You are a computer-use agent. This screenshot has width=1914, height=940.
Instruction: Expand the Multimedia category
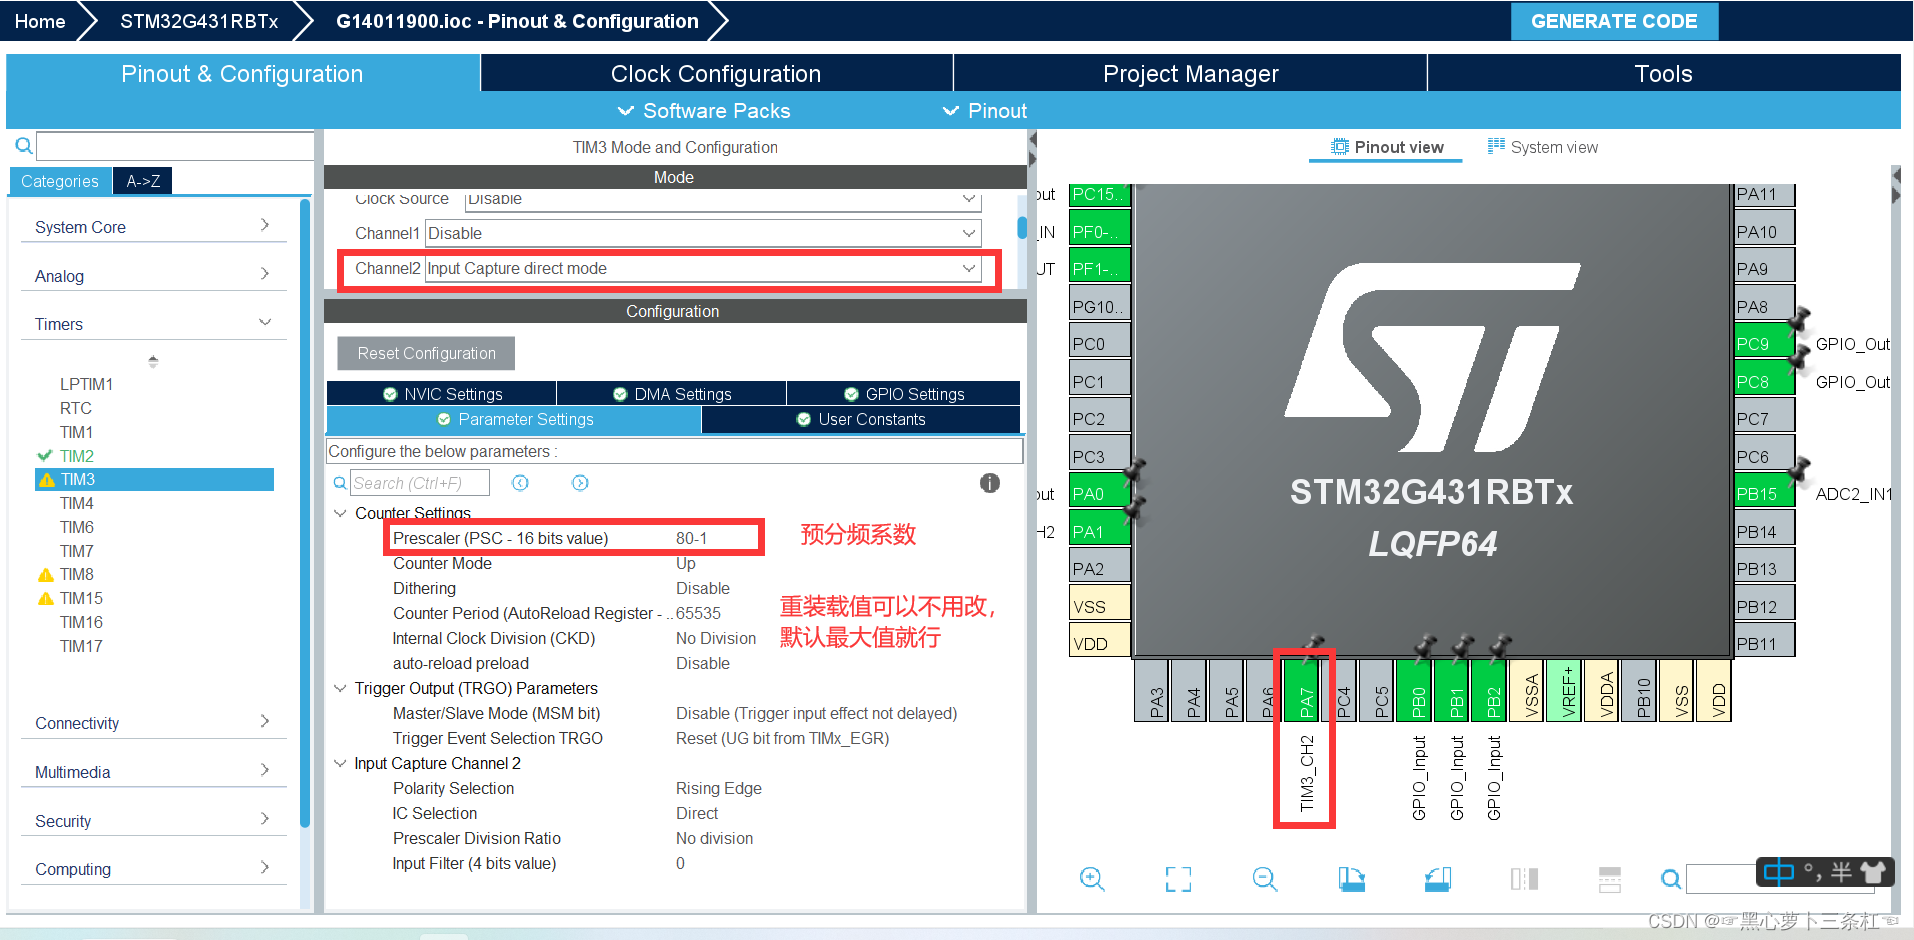tap(153, 772)
